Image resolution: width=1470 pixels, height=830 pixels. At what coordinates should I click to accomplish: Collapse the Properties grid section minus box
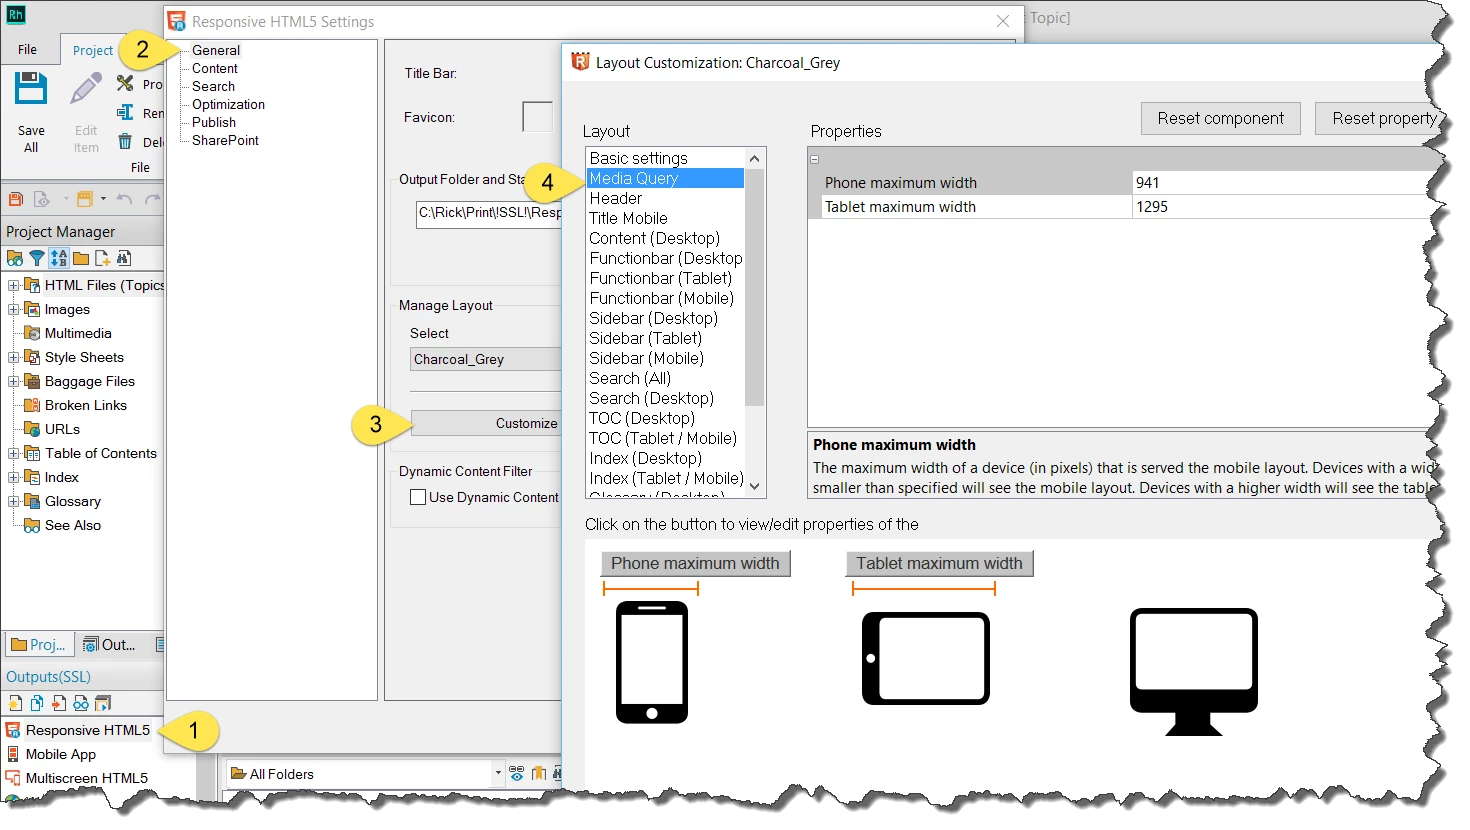click(814, 159)
